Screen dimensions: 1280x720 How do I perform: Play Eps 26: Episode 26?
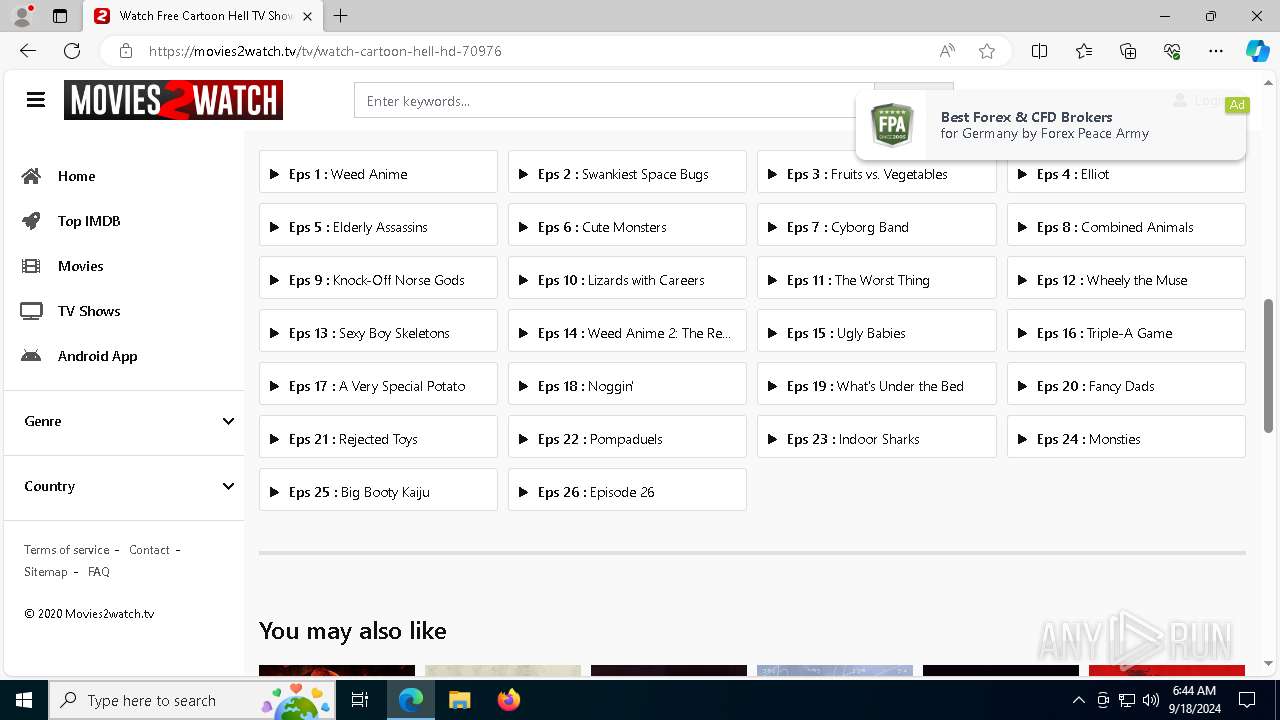point(627,492)
